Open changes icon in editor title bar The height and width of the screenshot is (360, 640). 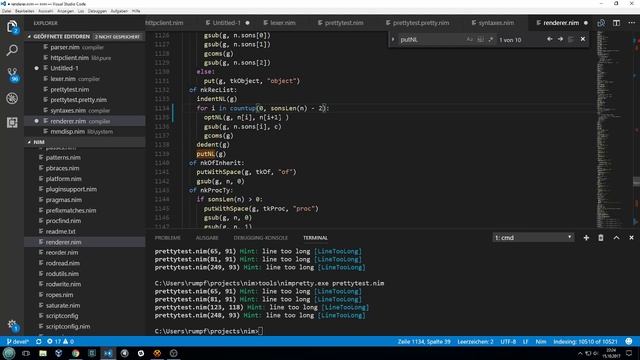tap(601, 23)
